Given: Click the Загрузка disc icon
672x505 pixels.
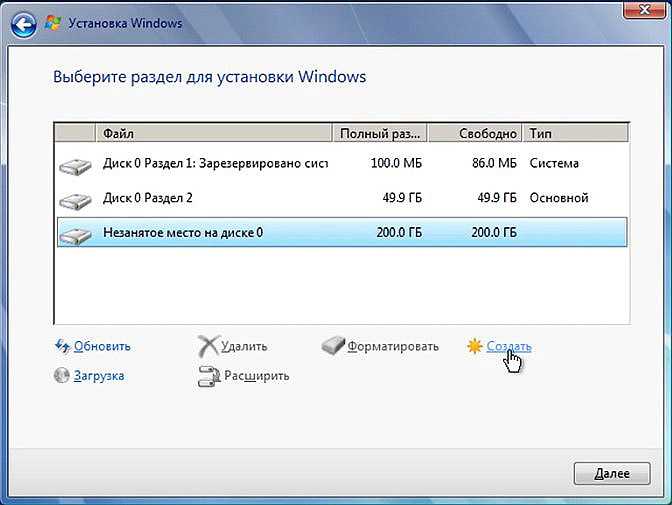Looking at the screenshot, I should tap(62, 375).
